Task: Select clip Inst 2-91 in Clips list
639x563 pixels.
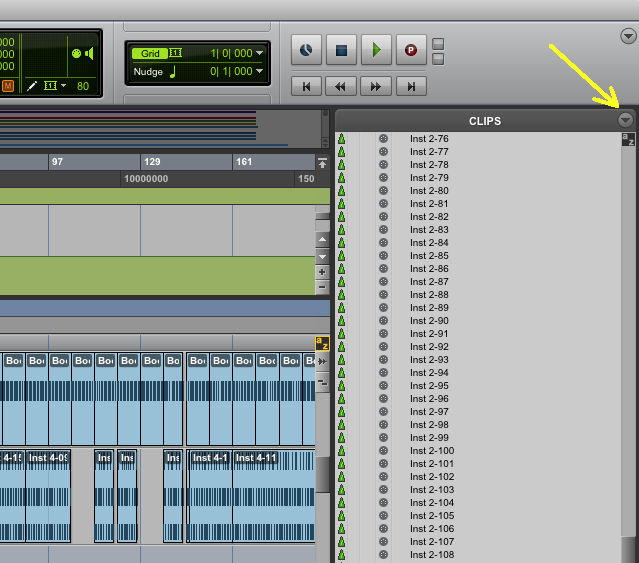Action: (x=429, y=334)
